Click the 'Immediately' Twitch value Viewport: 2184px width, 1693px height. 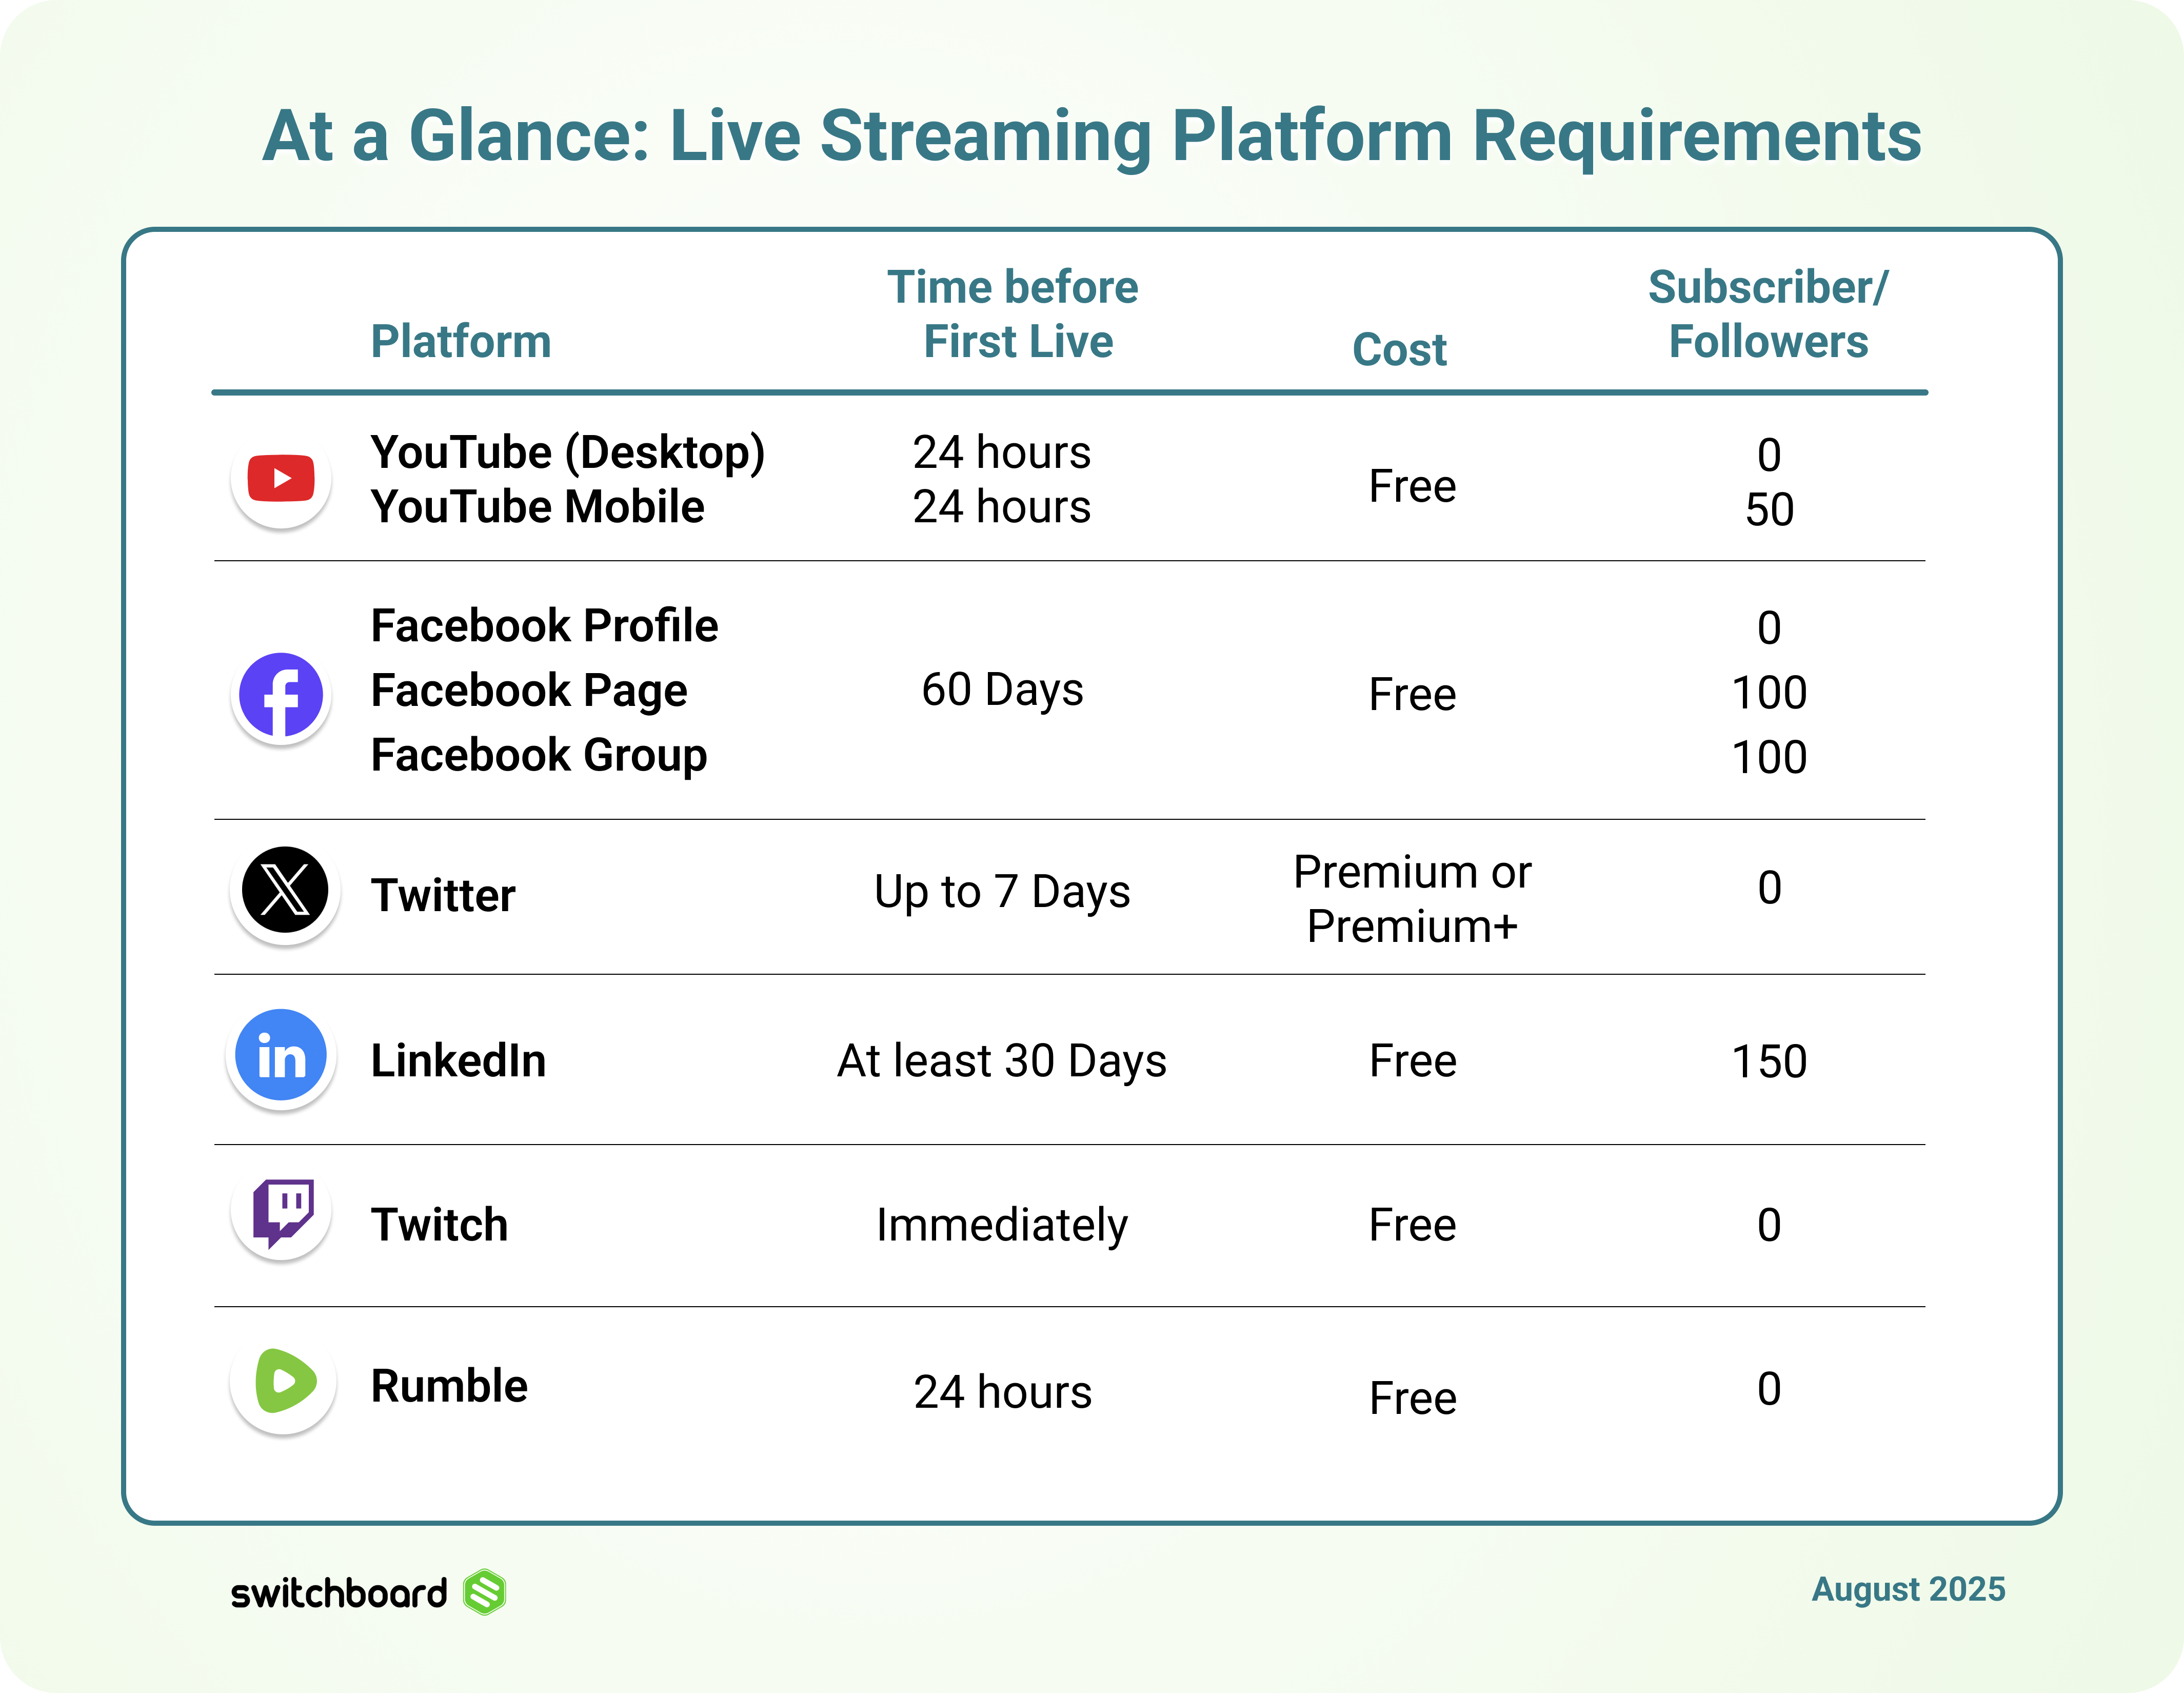[1002, 1227]
